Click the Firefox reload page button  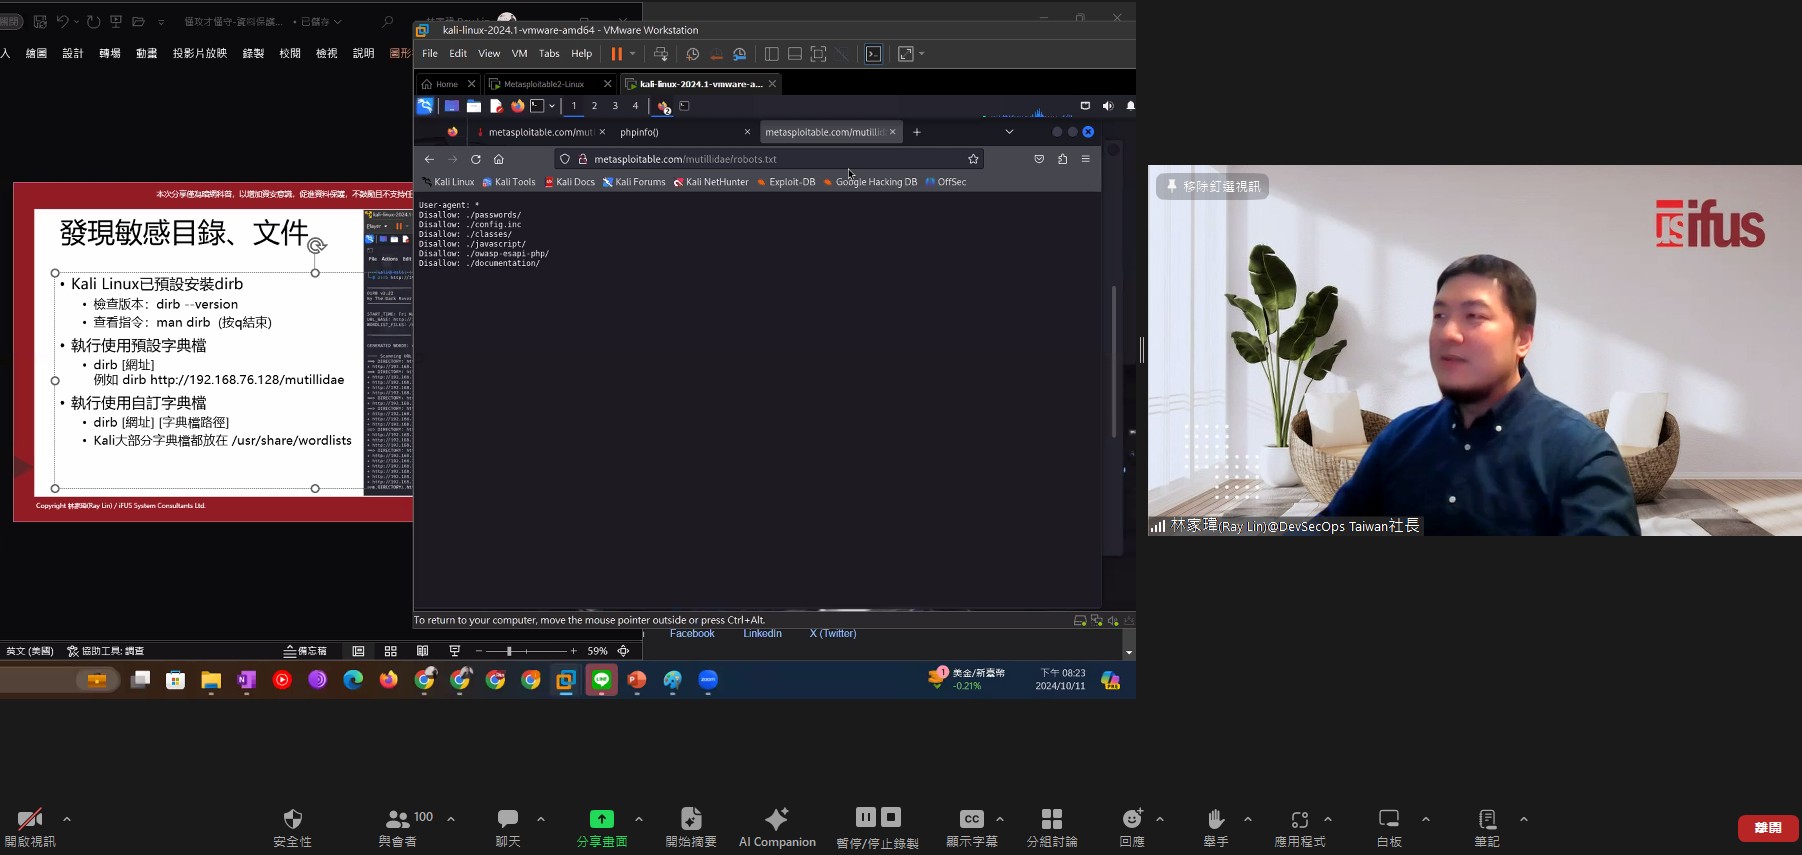(476, 159)
